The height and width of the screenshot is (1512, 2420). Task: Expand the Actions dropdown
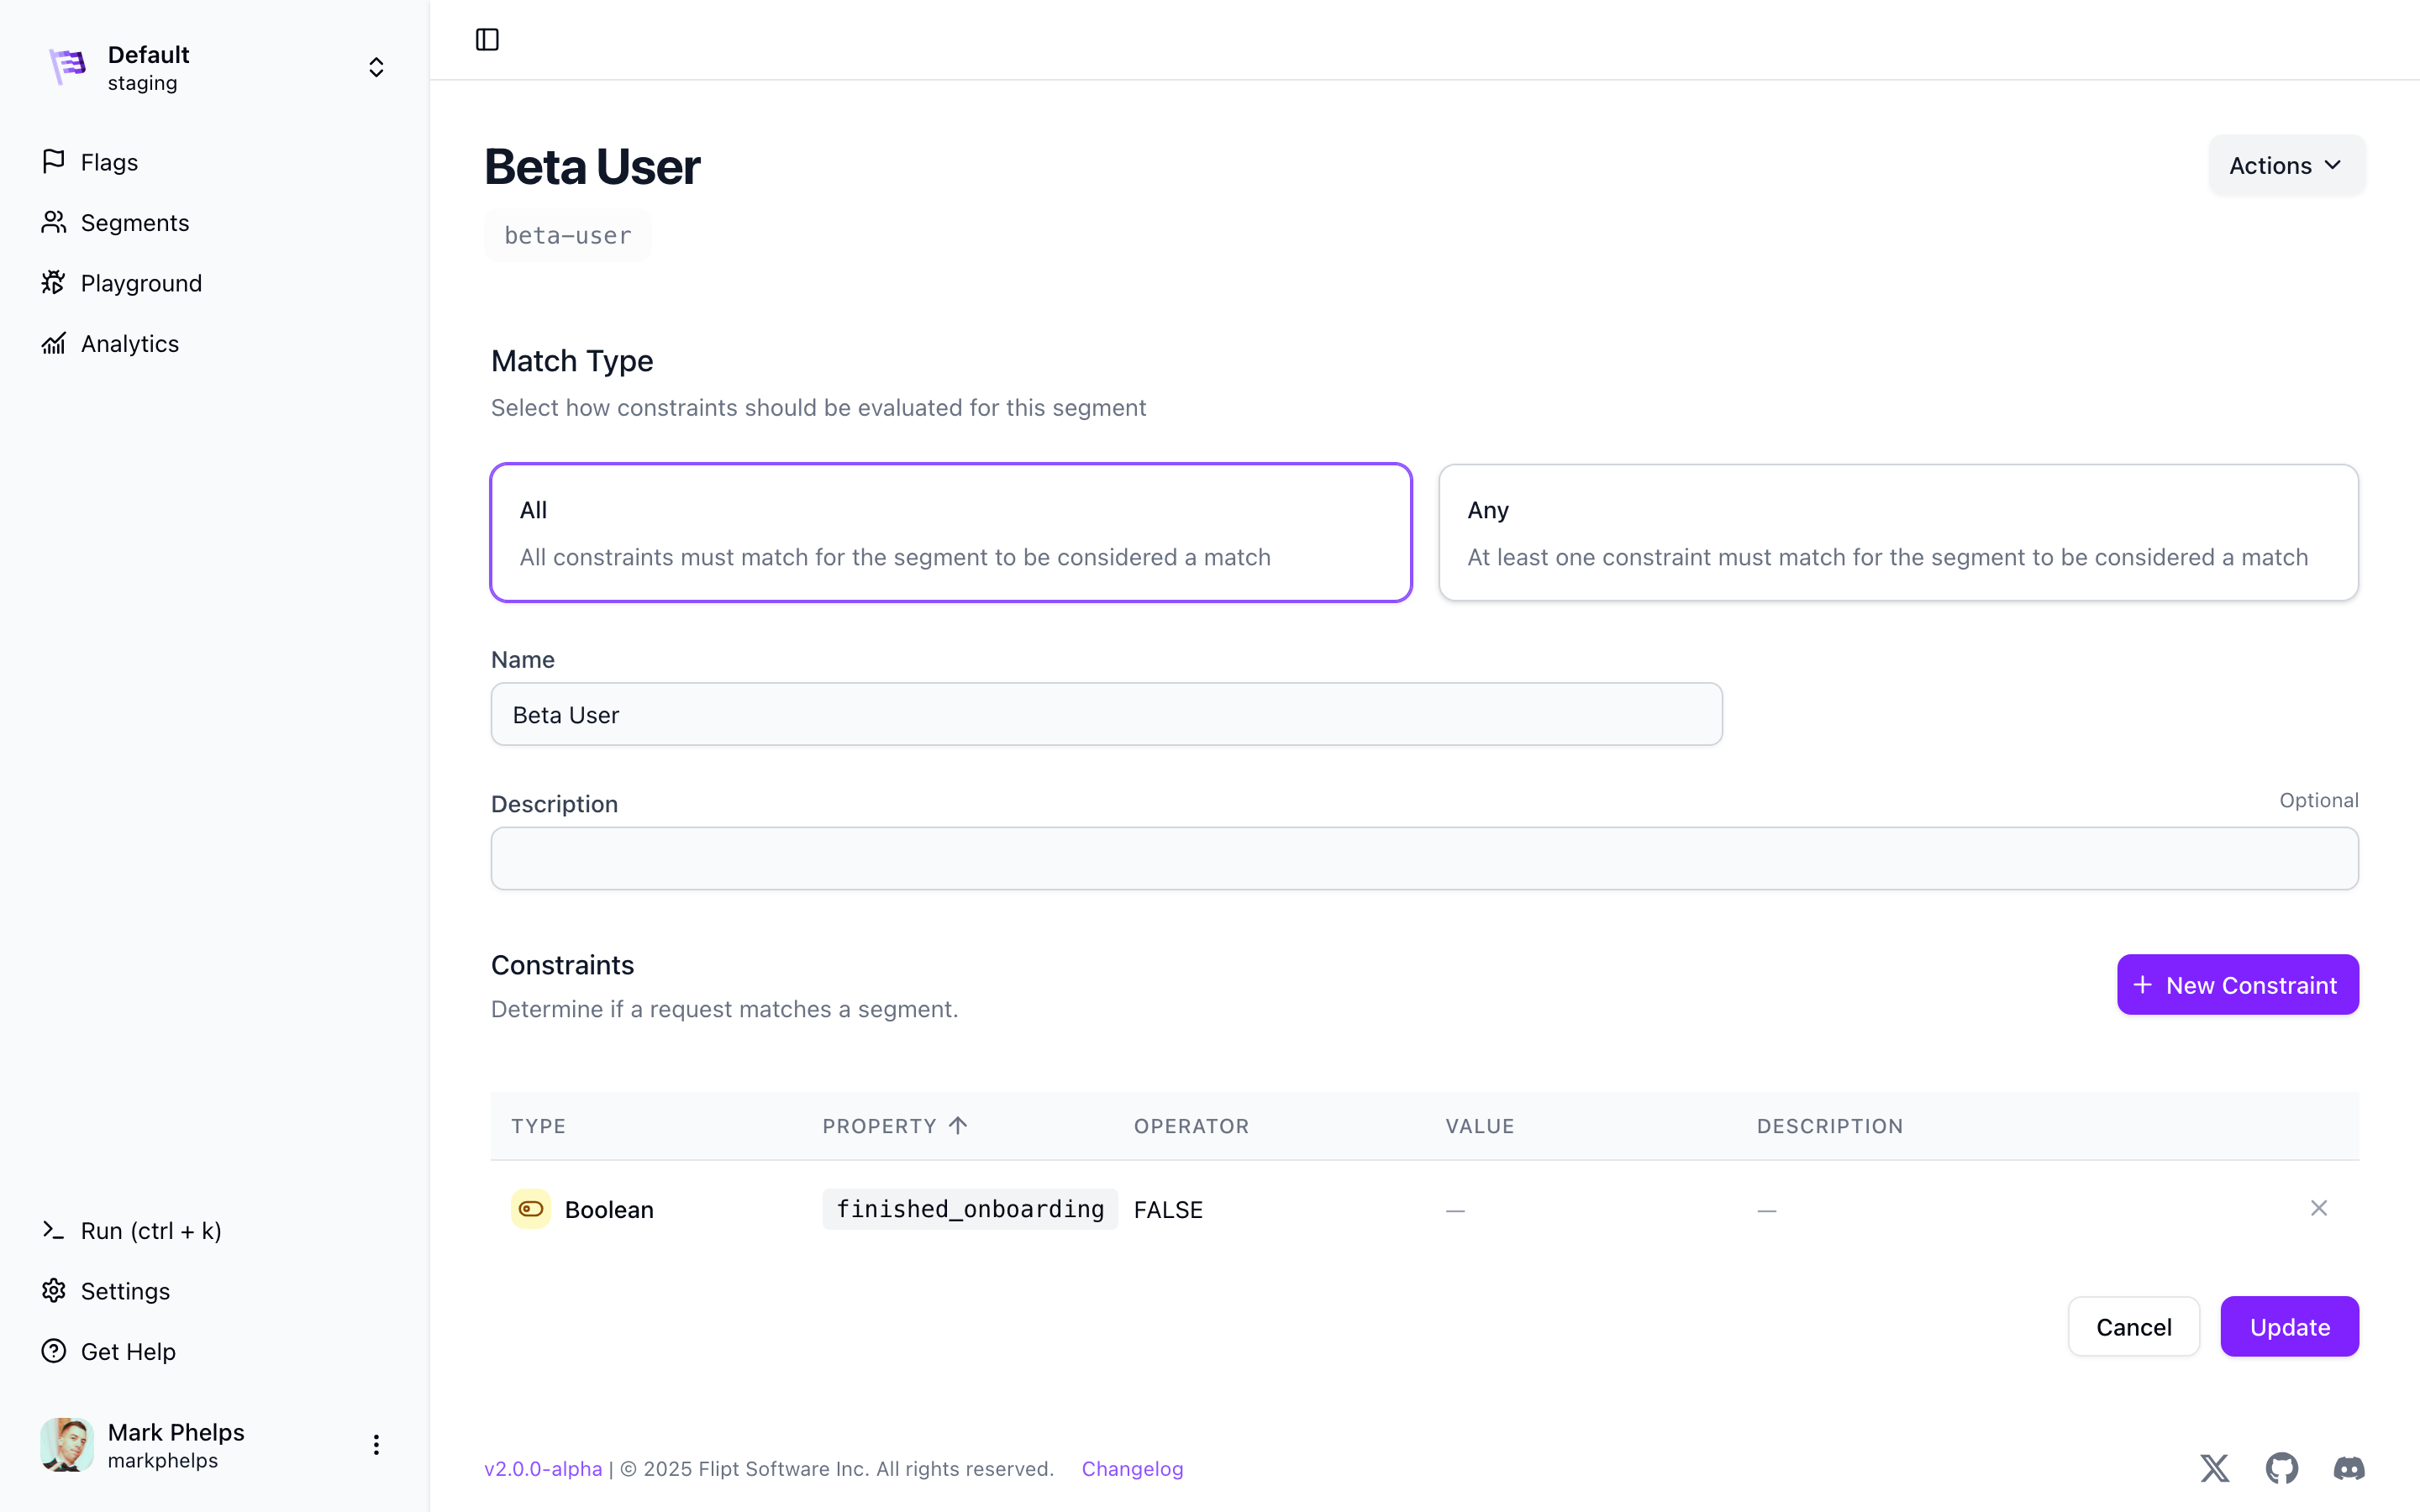[2286, 165]
